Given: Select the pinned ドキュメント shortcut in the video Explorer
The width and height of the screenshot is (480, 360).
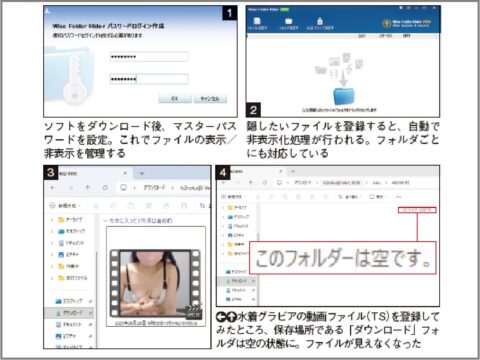Looking at the screenshot, I should [69, 324].
